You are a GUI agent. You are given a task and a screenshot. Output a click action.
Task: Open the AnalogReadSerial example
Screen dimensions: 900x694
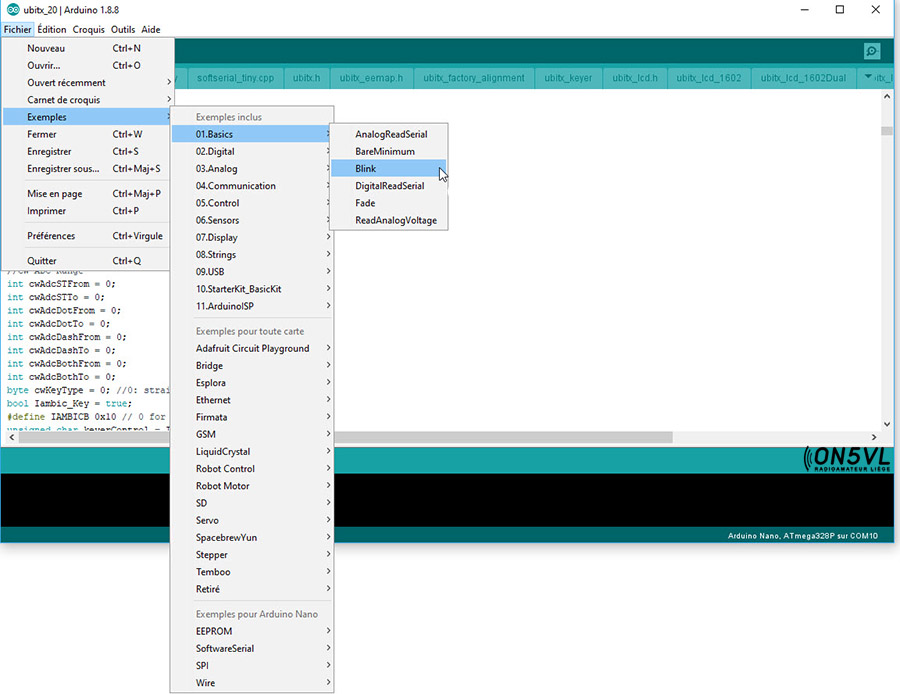[x=389, y=134]
